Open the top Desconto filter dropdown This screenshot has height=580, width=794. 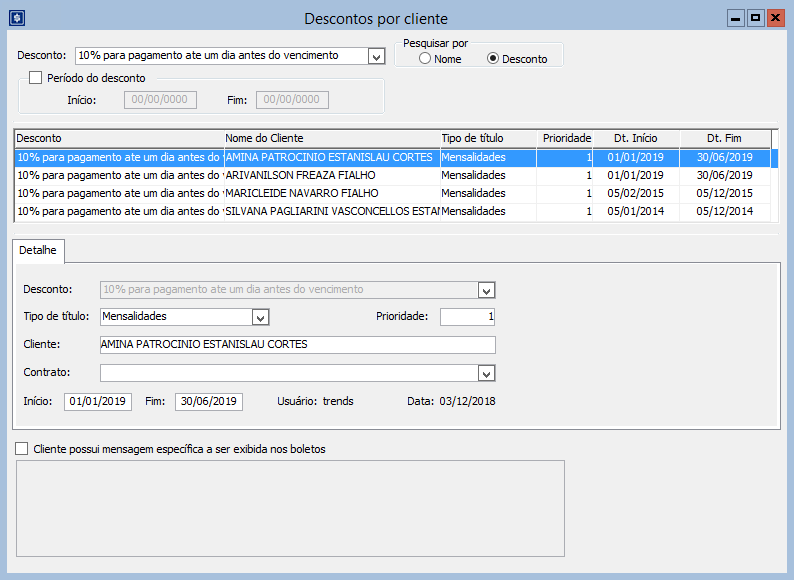(x=376, y=56)
